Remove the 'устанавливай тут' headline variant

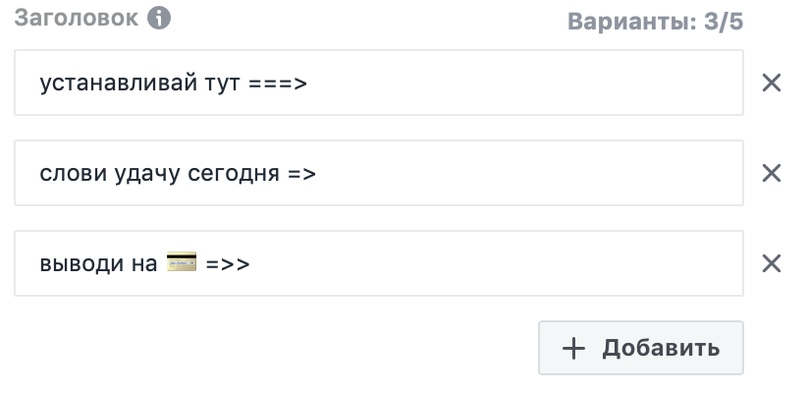click(x=771, y=82)
